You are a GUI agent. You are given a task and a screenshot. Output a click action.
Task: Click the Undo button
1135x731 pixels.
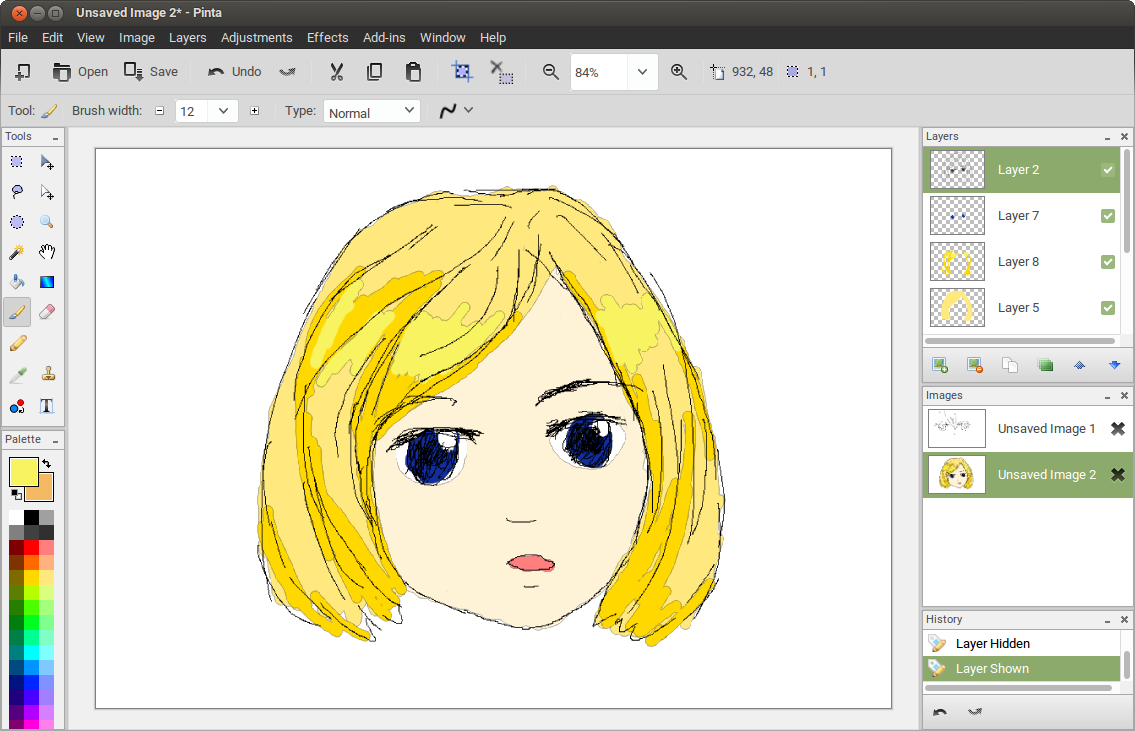click(234, 72)
